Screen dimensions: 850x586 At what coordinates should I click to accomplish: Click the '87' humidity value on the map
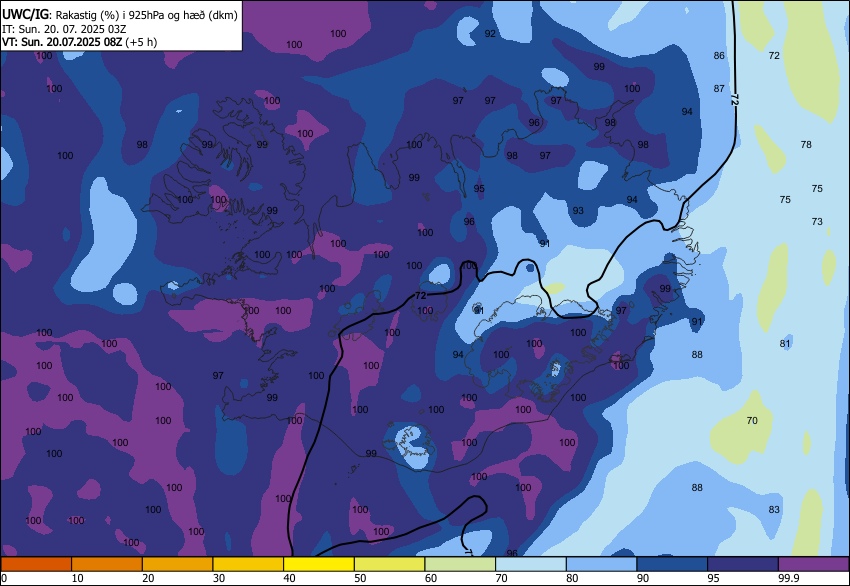tap(719, 88)
